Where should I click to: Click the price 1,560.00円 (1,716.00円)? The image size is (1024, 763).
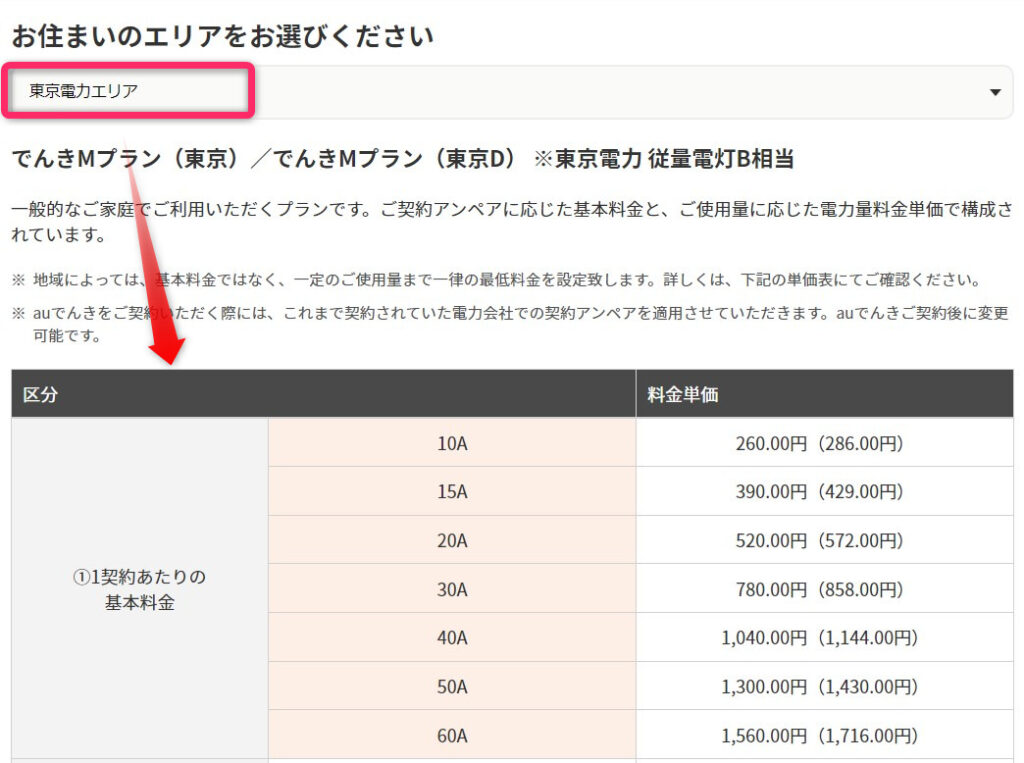(819, 736)
